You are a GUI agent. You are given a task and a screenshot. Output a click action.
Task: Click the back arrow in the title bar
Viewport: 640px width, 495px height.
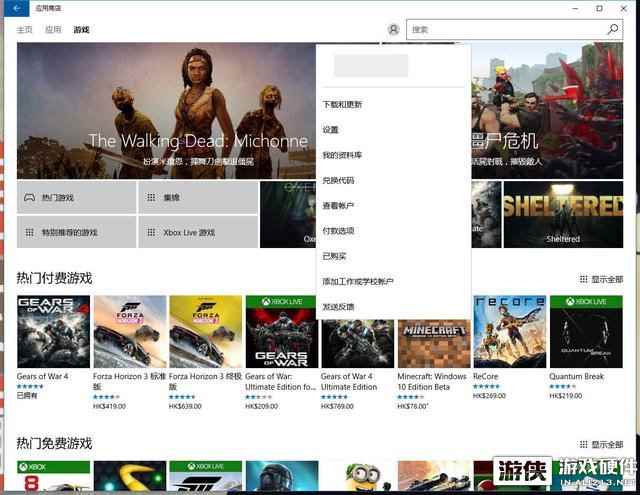[16, 8]
